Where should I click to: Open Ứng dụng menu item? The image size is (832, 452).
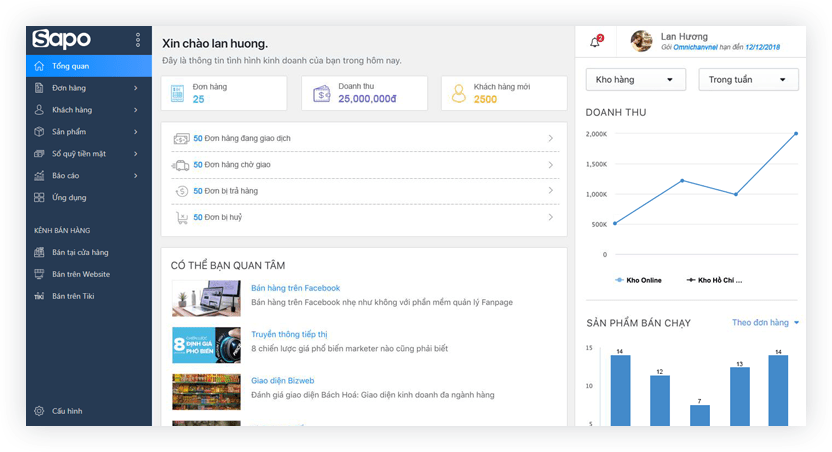[89, 197]
